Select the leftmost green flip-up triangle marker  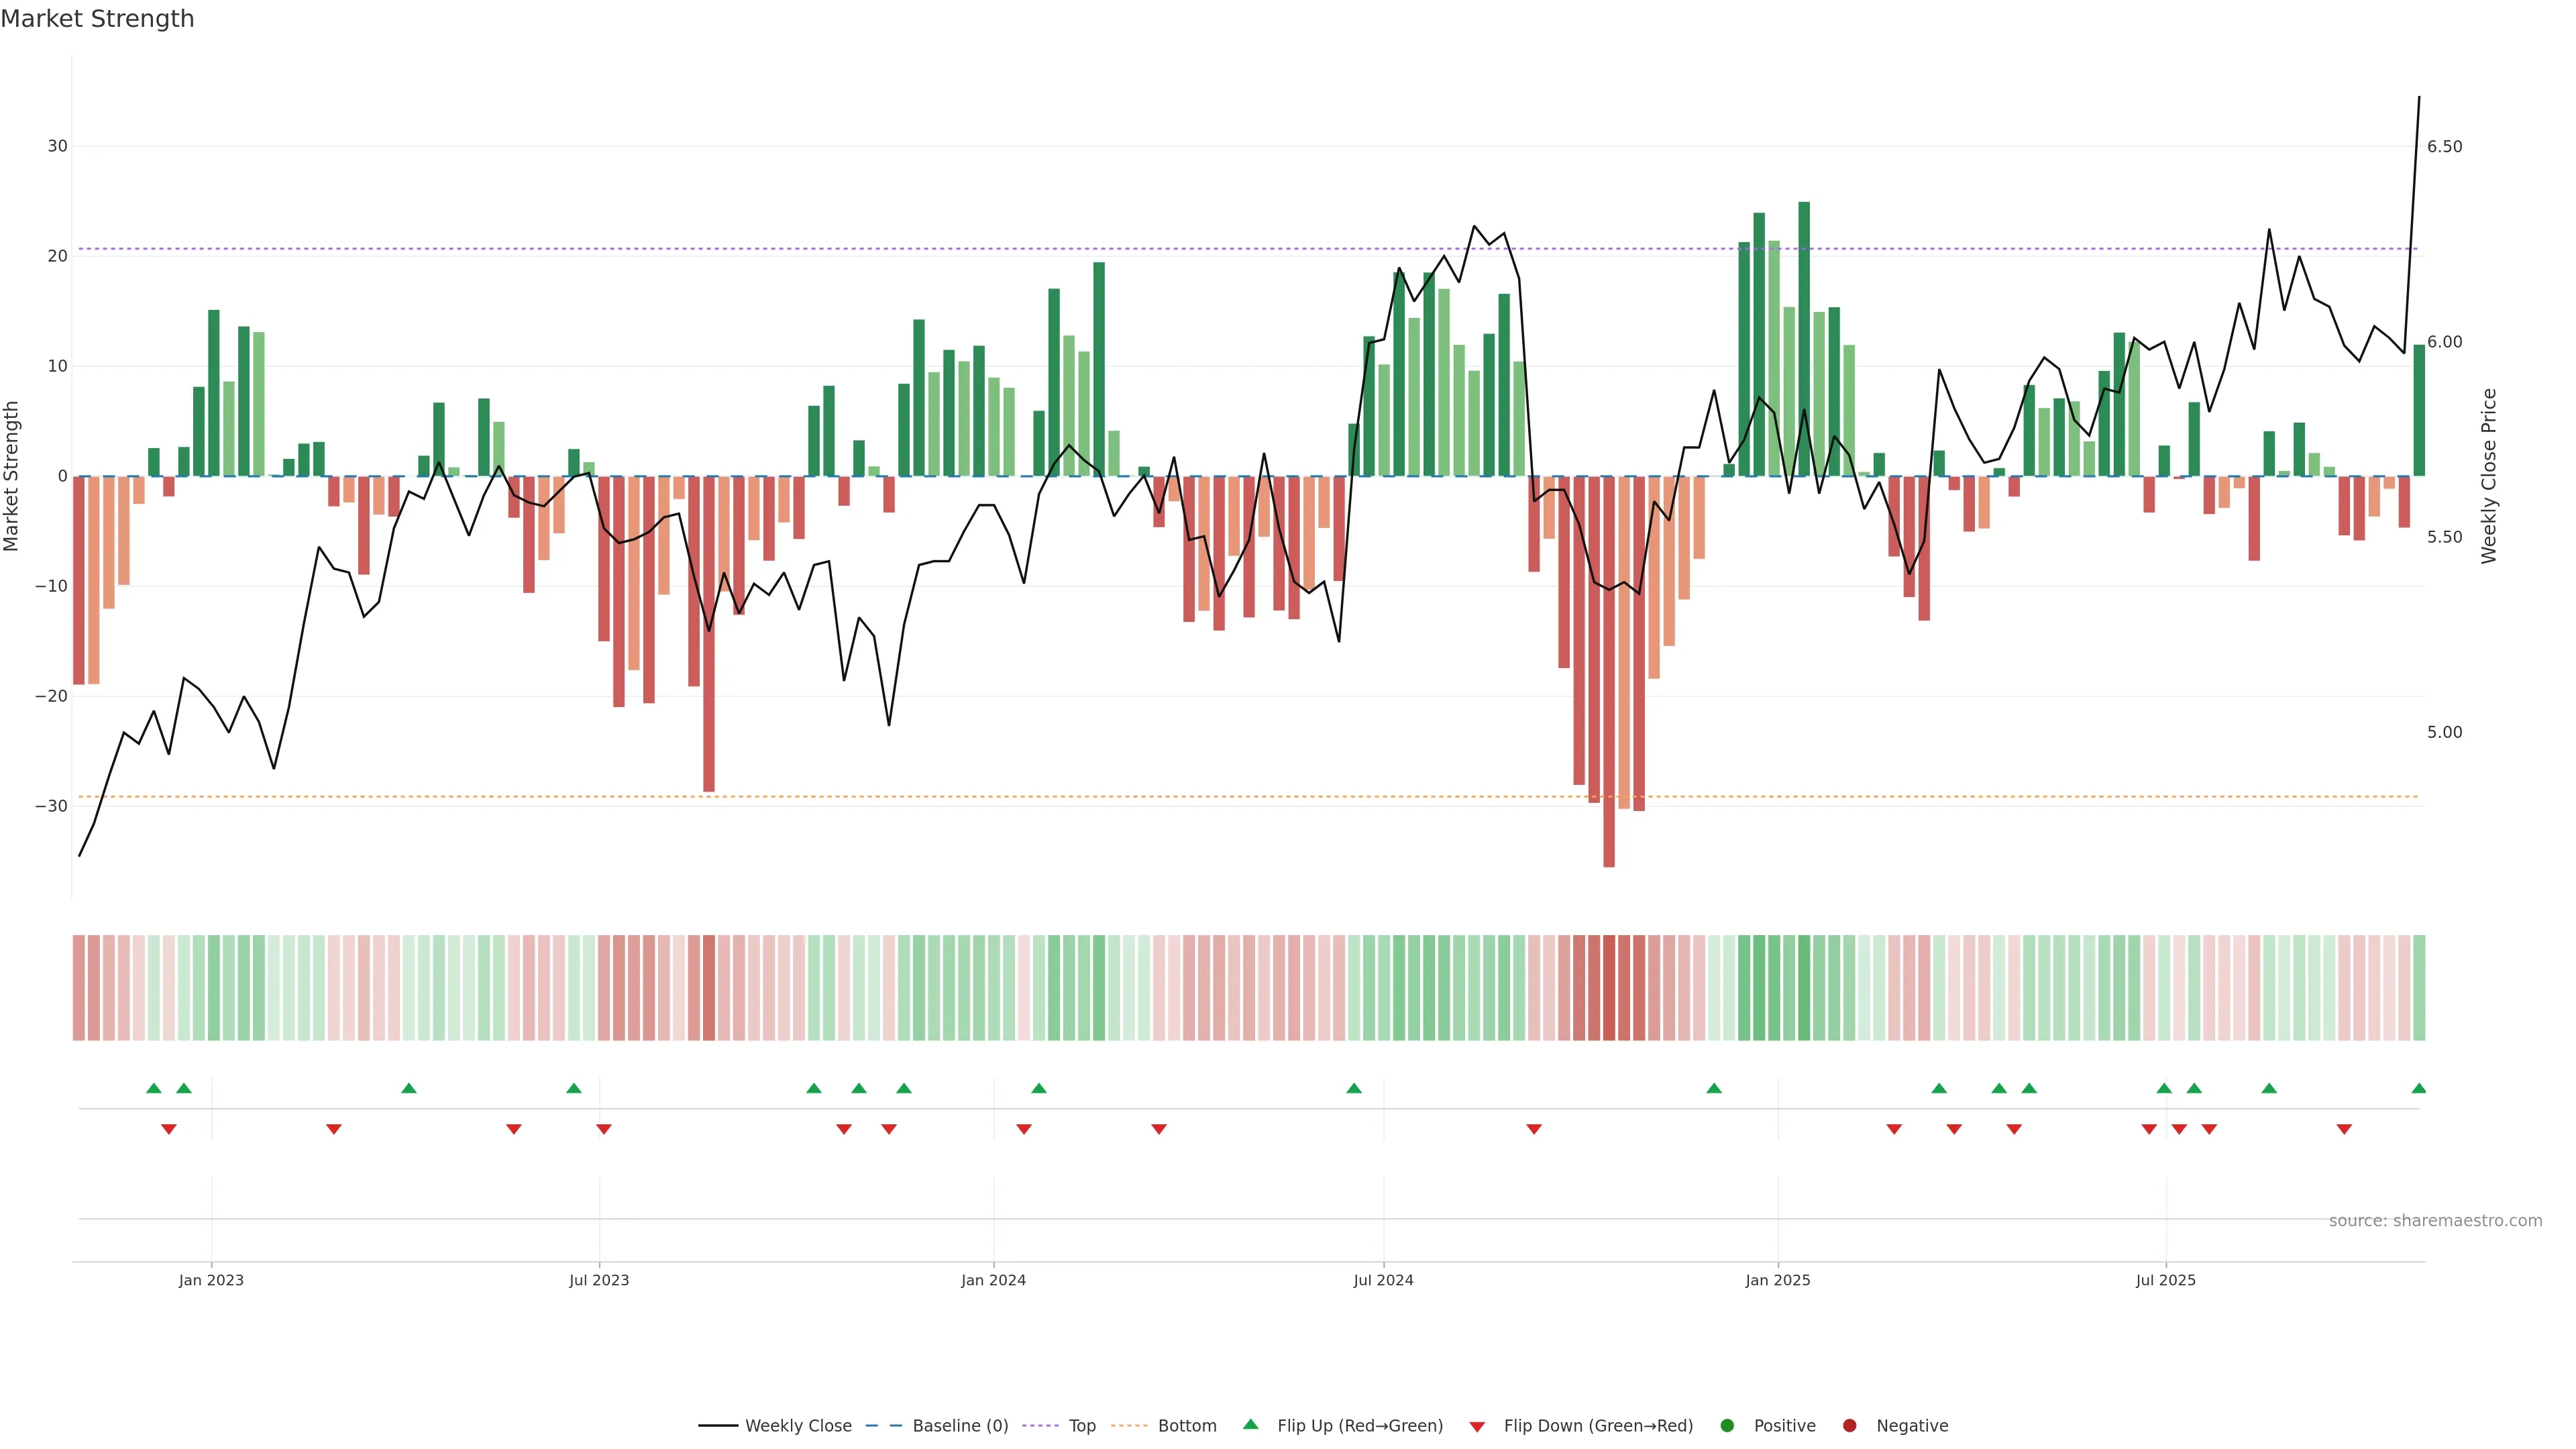(153, 1088)
